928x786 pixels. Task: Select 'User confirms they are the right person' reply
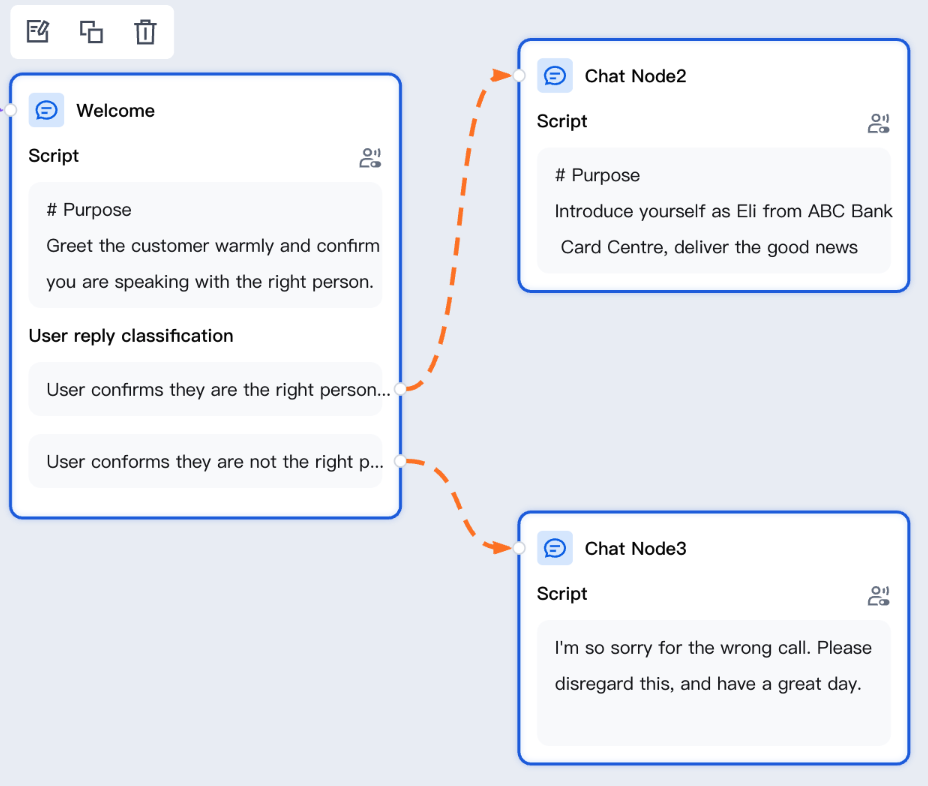pos(205,389)
